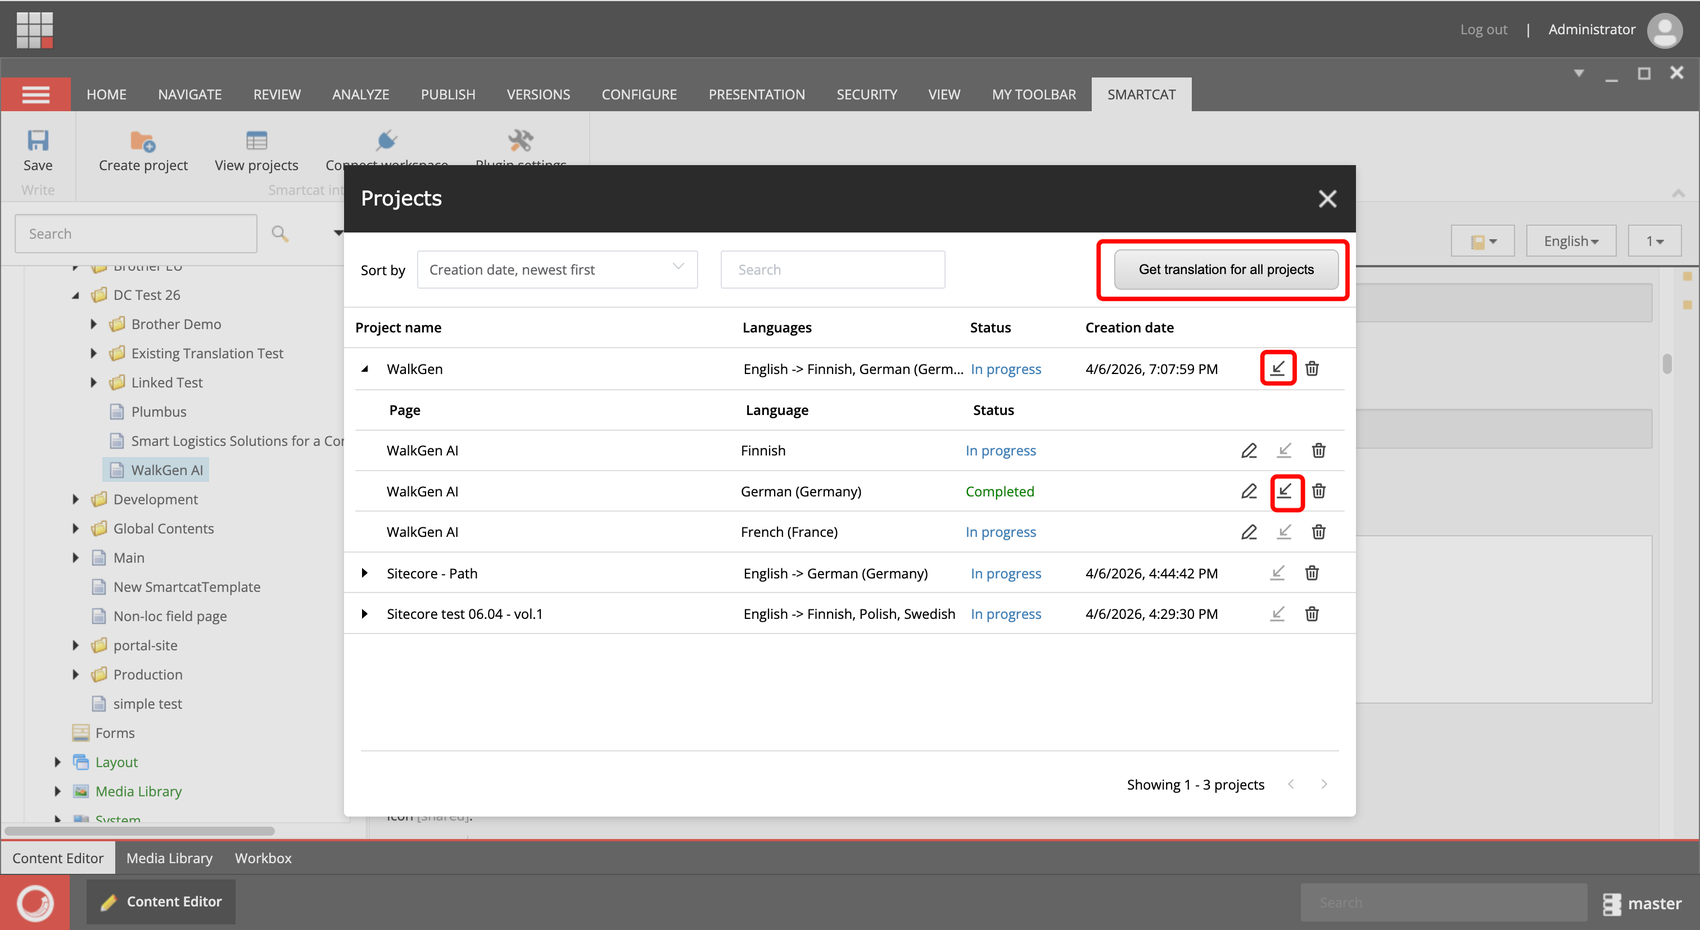The image size is (1700, 930).
Task: Collapse the WalkGen project row
Action: tap(365, 369)
